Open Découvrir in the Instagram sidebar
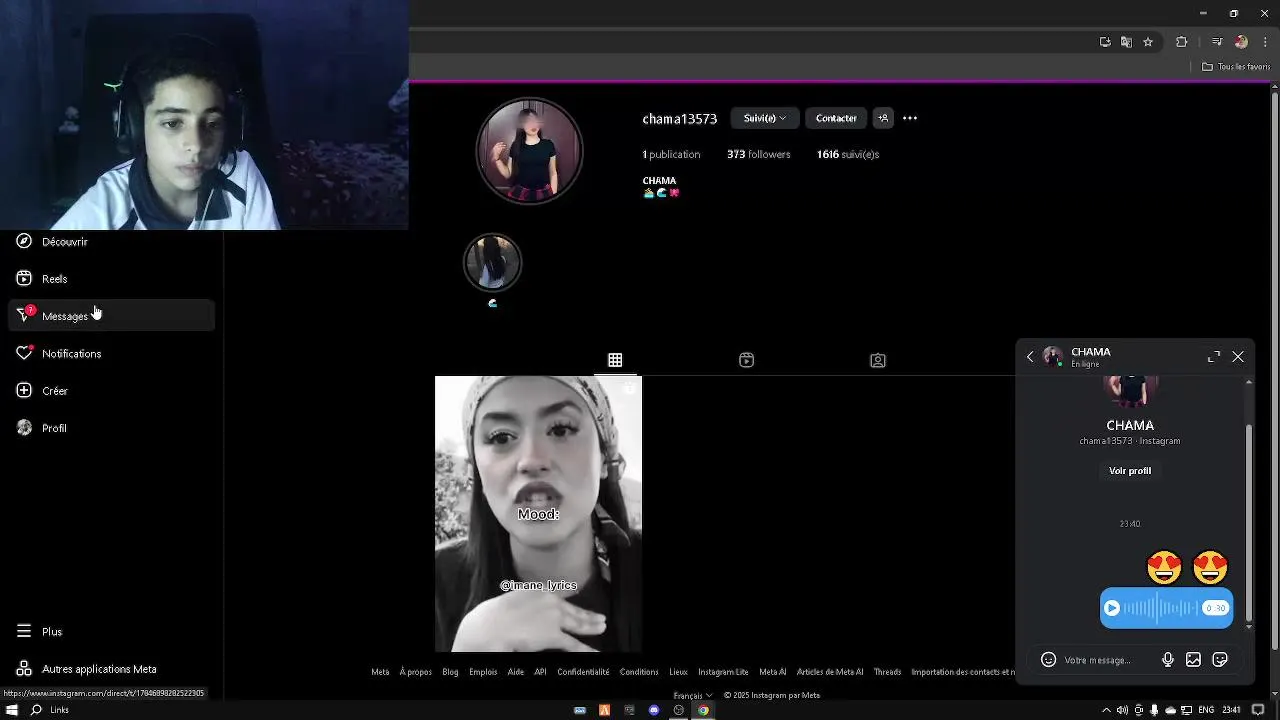This screenshot has width=1280, height=720. pyautogui.click(x=111, y=241)
